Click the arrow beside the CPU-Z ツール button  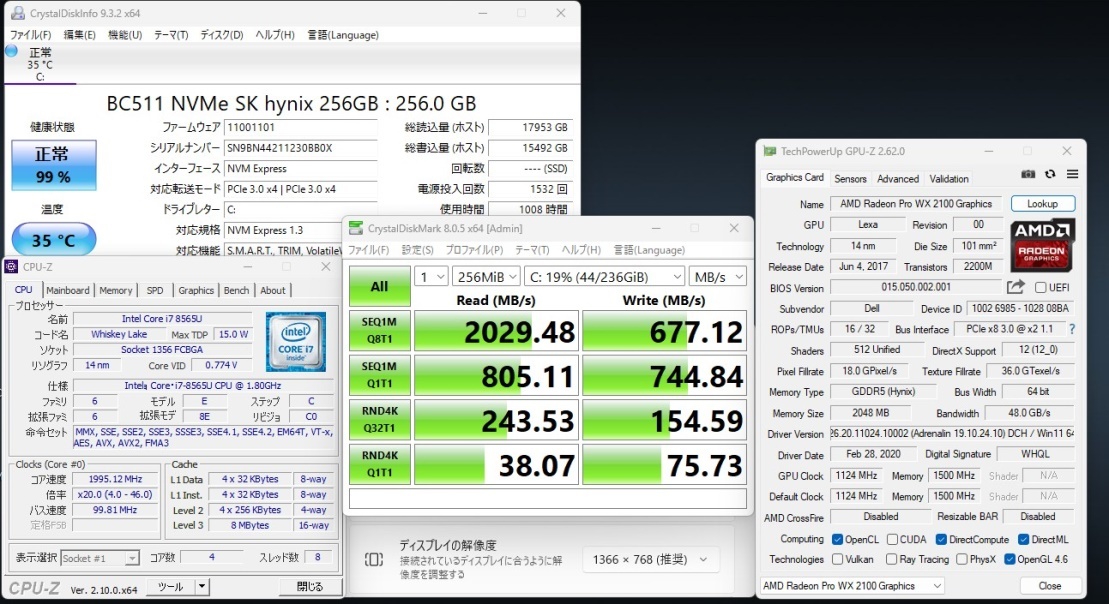coord(202,586)
